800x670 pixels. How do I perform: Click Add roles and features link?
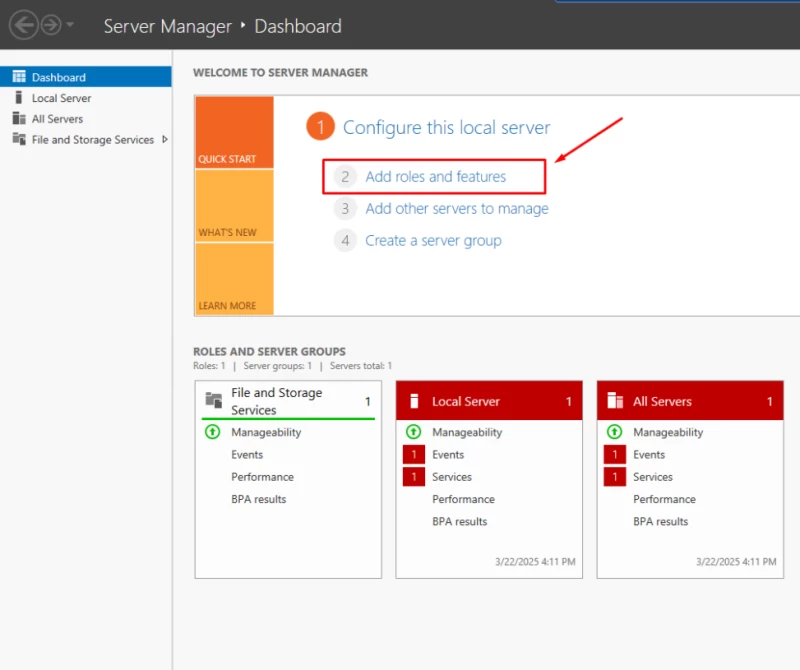click(435, 177)
